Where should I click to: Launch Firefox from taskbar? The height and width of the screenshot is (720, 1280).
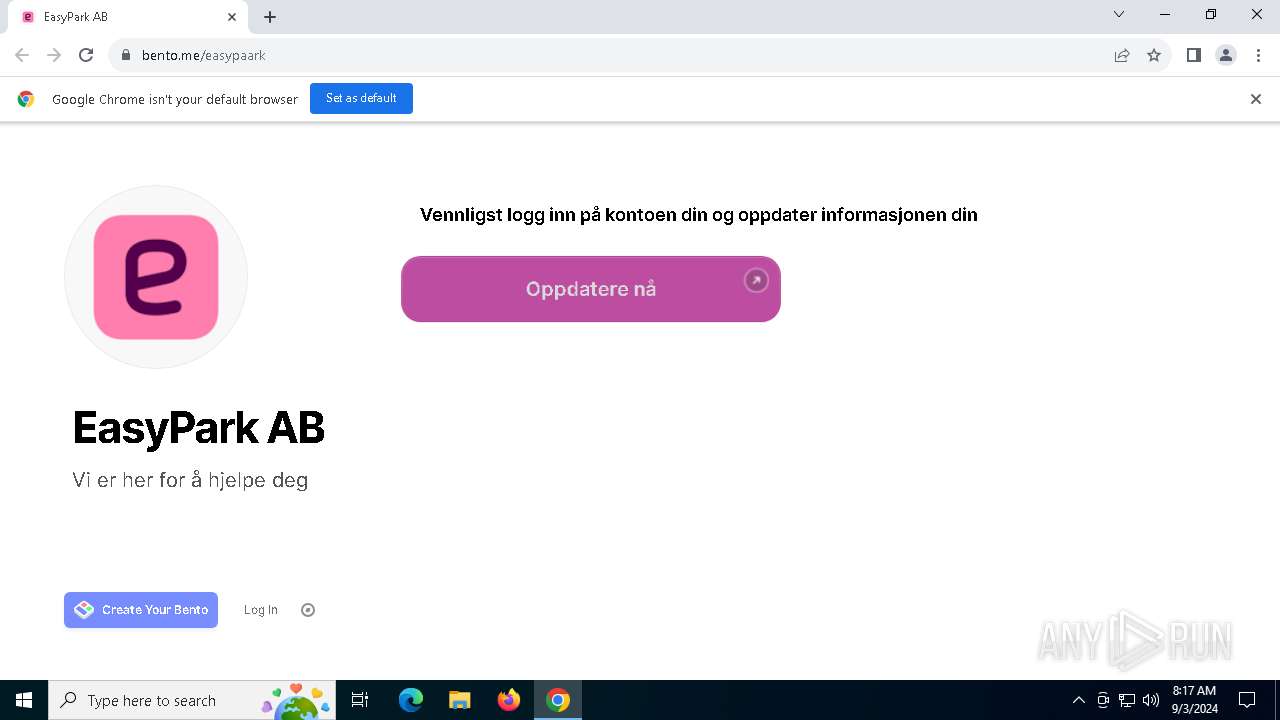pos(509,700)
